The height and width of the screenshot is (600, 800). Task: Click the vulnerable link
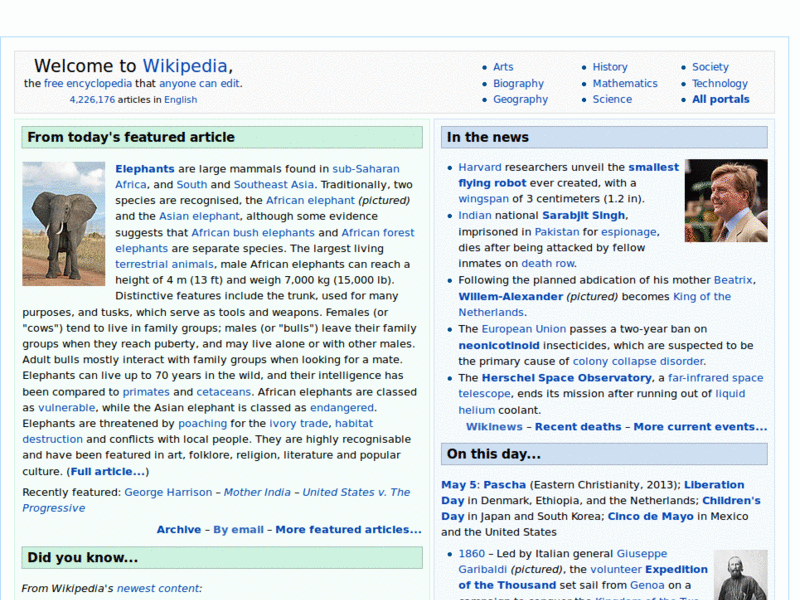tap(67, 408)
